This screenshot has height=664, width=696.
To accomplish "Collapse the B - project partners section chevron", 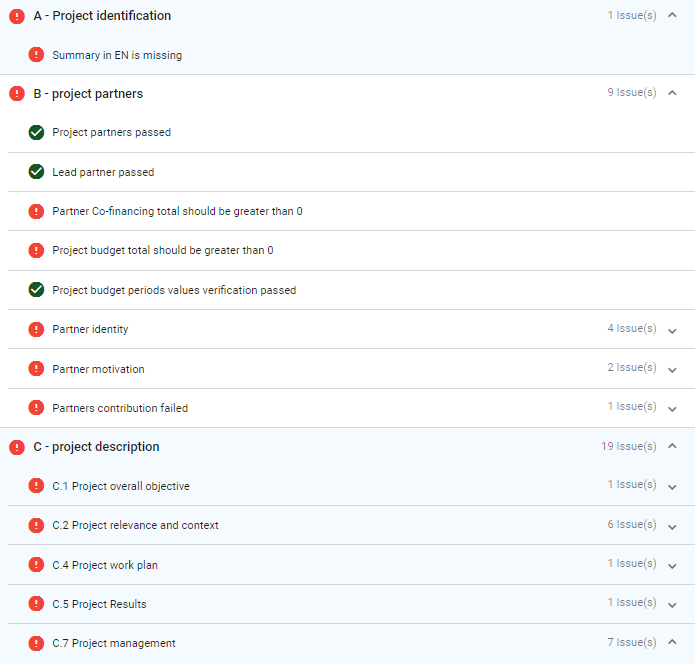I will click(x=672, y=93).
